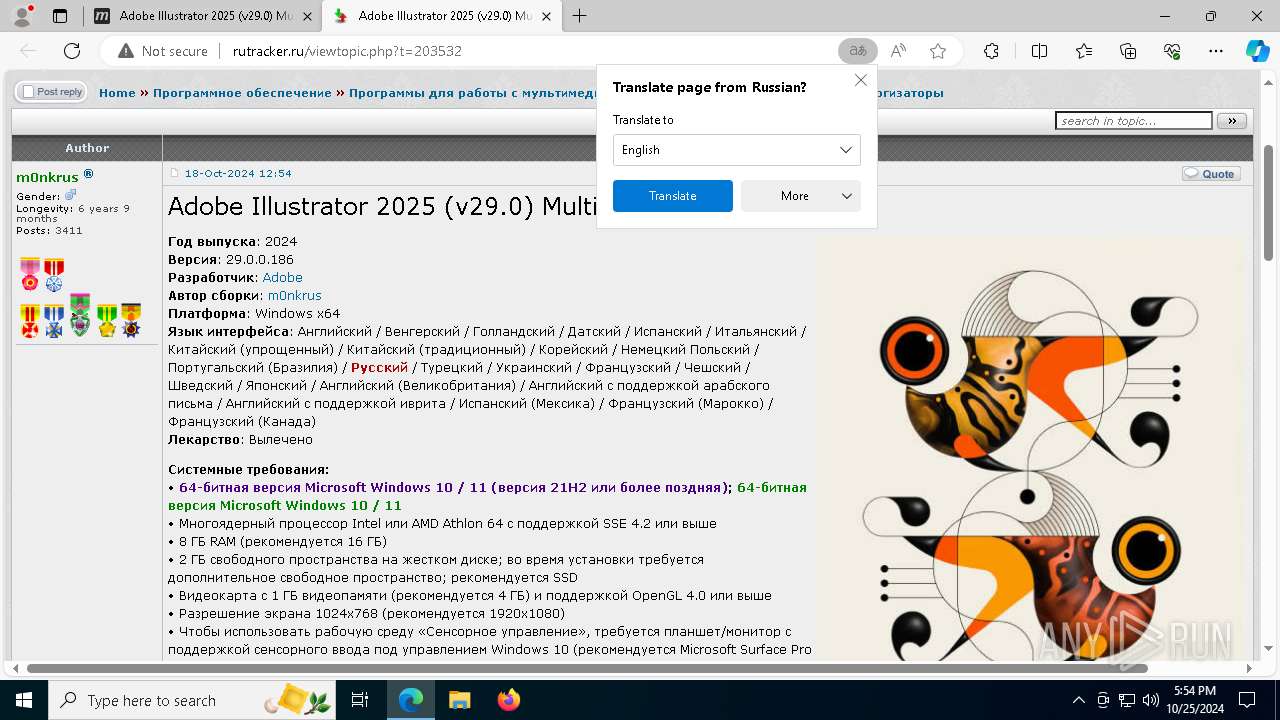Click the vertical page scrollbar
Screen dimensions: 1280x720
point(1268,204)
